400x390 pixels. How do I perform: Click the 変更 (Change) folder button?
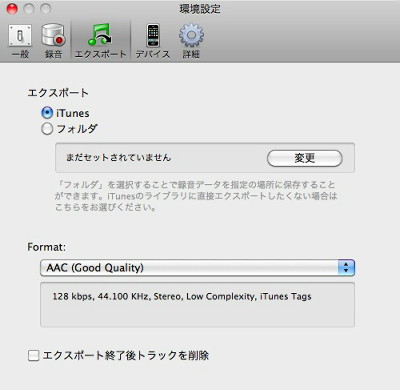(305, 158)
